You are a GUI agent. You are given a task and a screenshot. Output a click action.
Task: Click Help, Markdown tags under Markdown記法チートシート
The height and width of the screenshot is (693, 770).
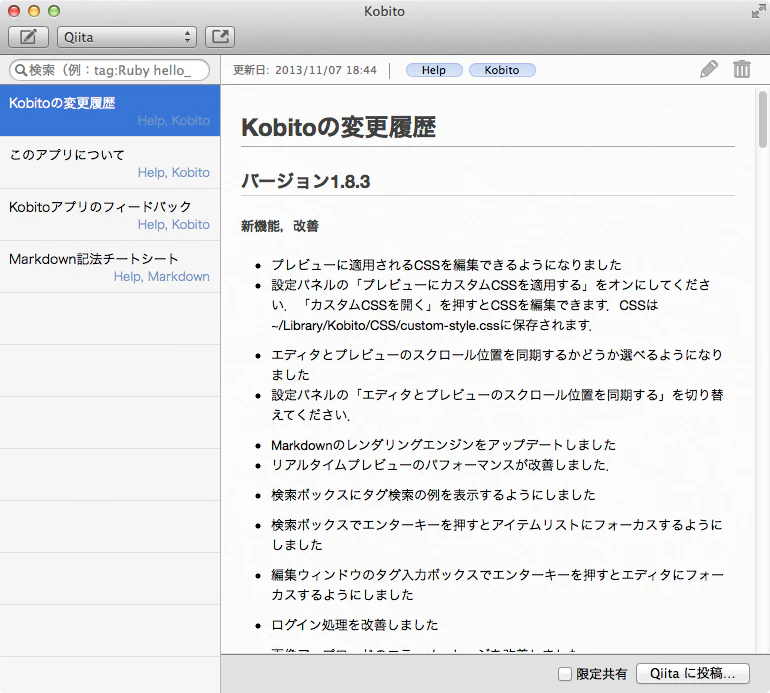[162, 277]
